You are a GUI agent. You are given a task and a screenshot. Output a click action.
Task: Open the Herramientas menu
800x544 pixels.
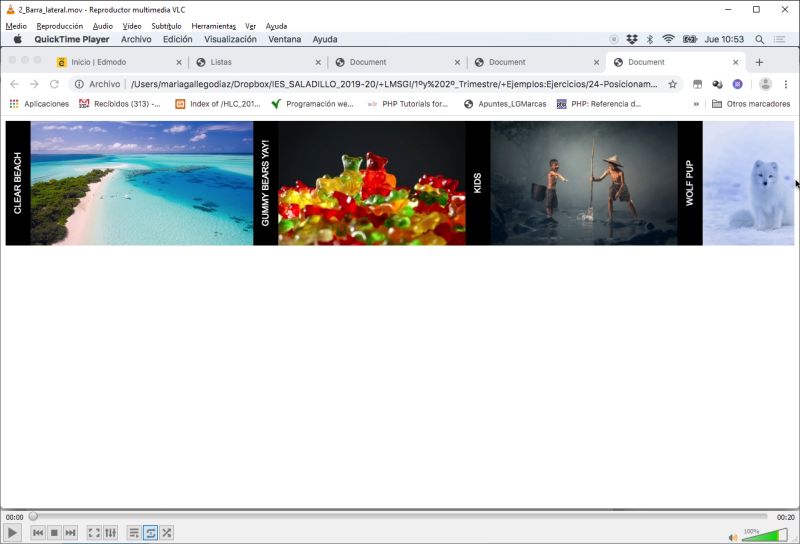[213, 26]
